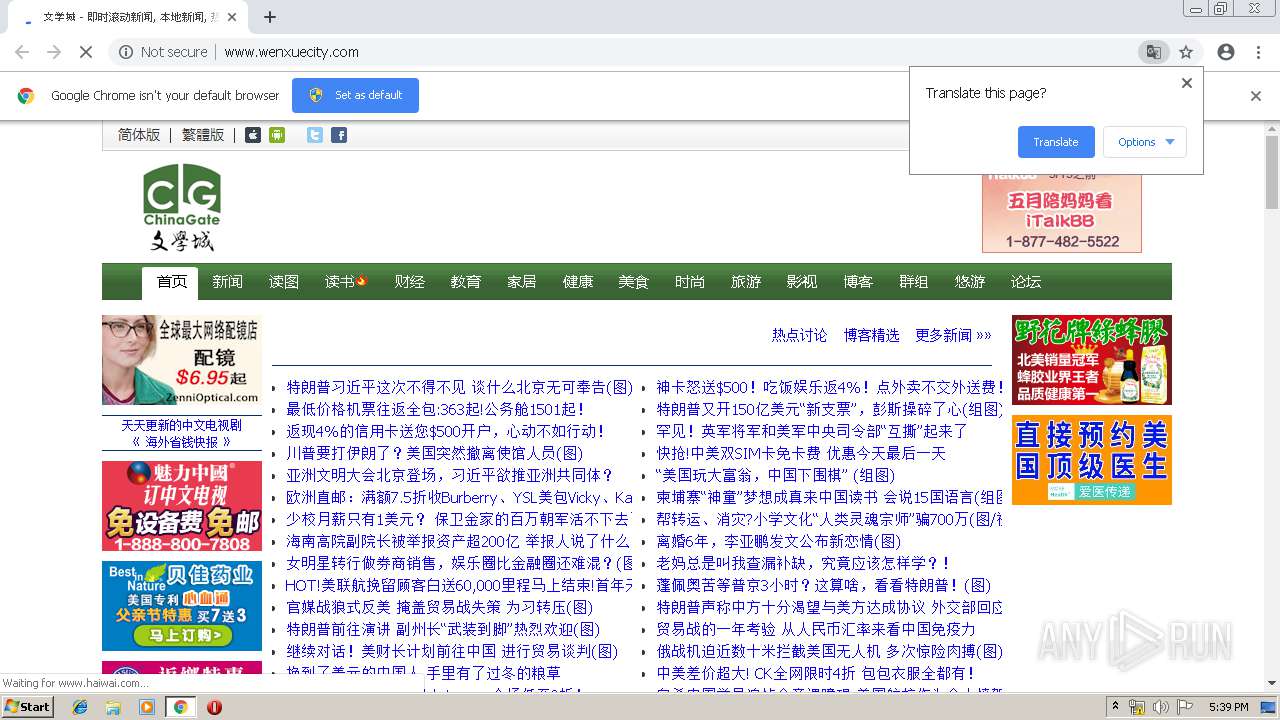The image size is (1280, 720).
Task: Open the 博客 navigation tab
Action: point(857,282)
